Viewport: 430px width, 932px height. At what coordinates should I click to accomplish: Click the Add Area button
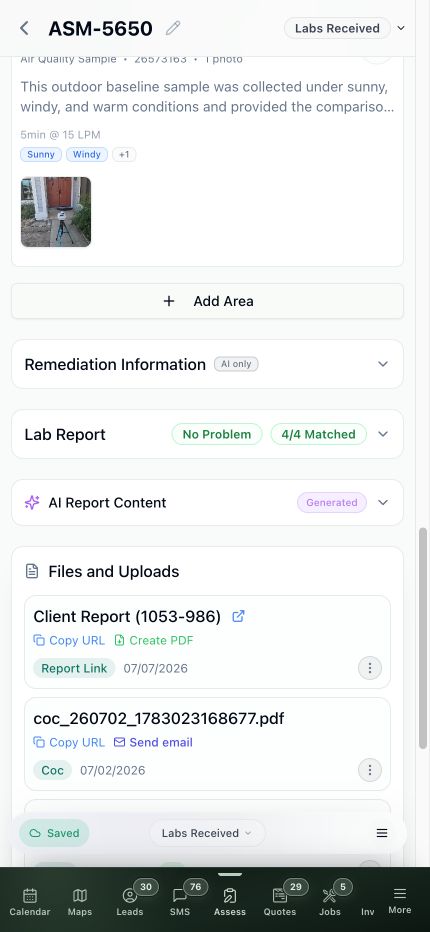pyautogui.click(x=208, y=301)
